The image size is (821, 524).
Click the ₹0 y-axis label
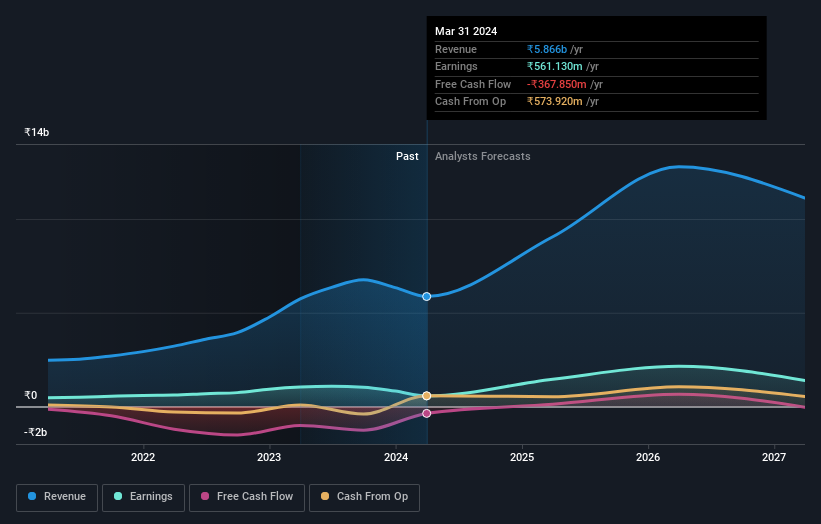(x=31, y=395)
